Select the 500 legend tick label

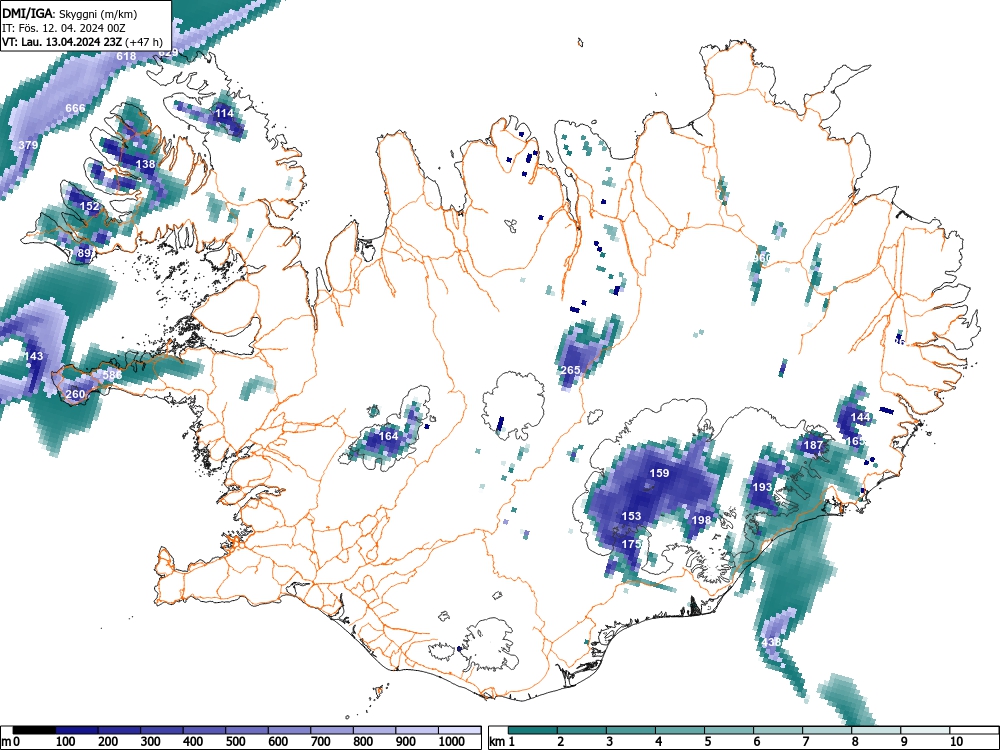(235, 742)
